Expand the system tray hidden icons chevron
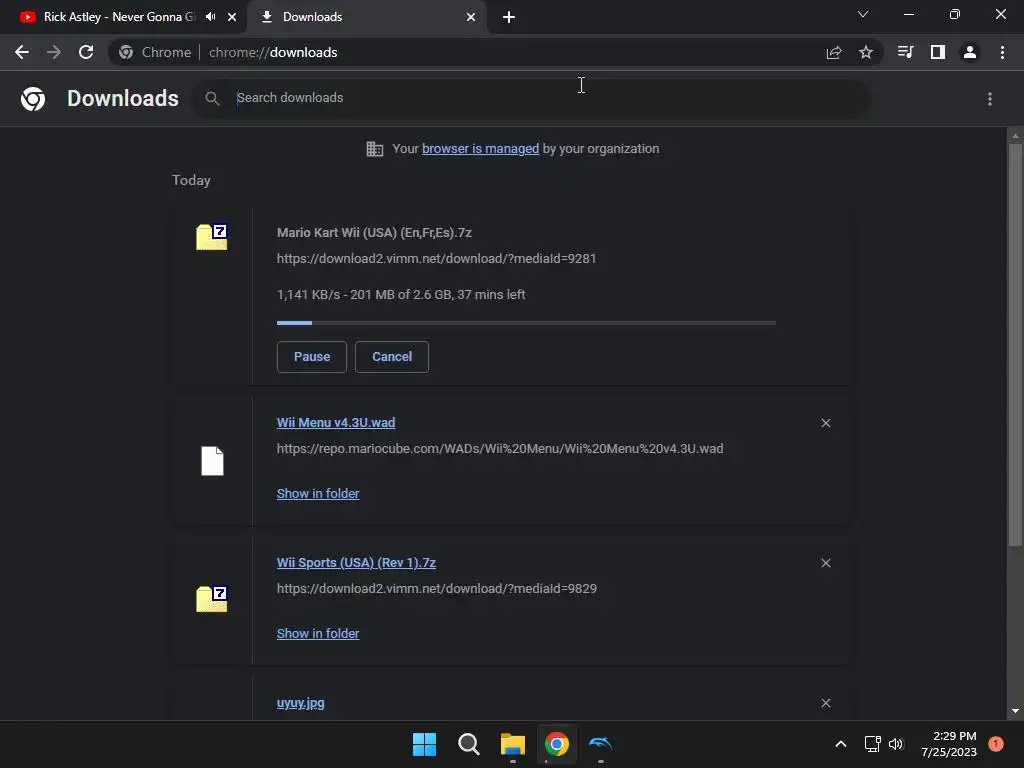This screenshot has width=1024, height=768. tap(840, 744)
